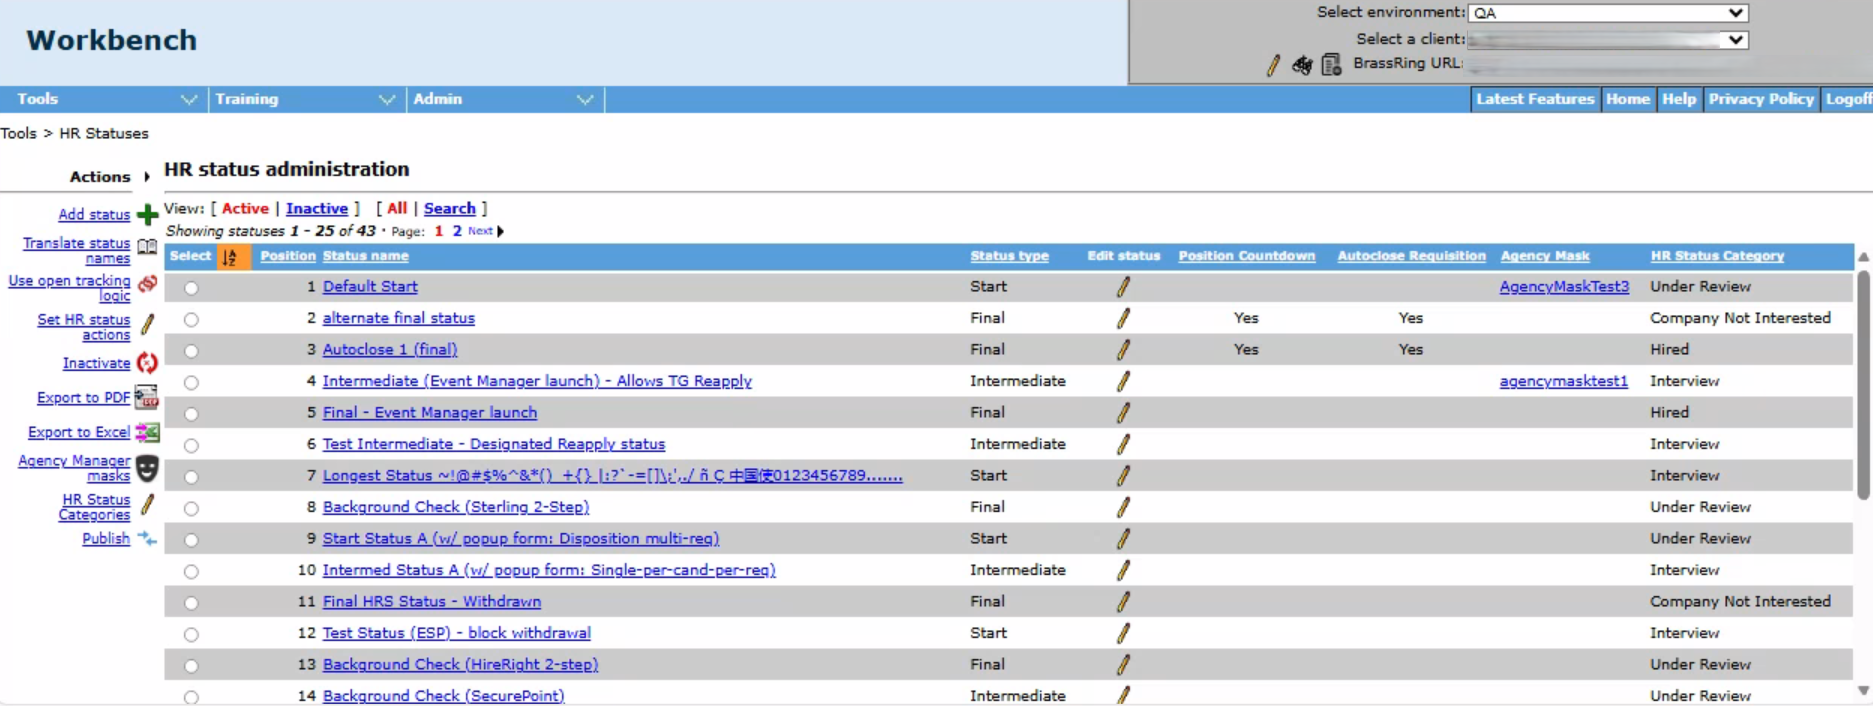Click the sort order icon in Select column
Screen dimensions: 1873x706
click(230, 257)
